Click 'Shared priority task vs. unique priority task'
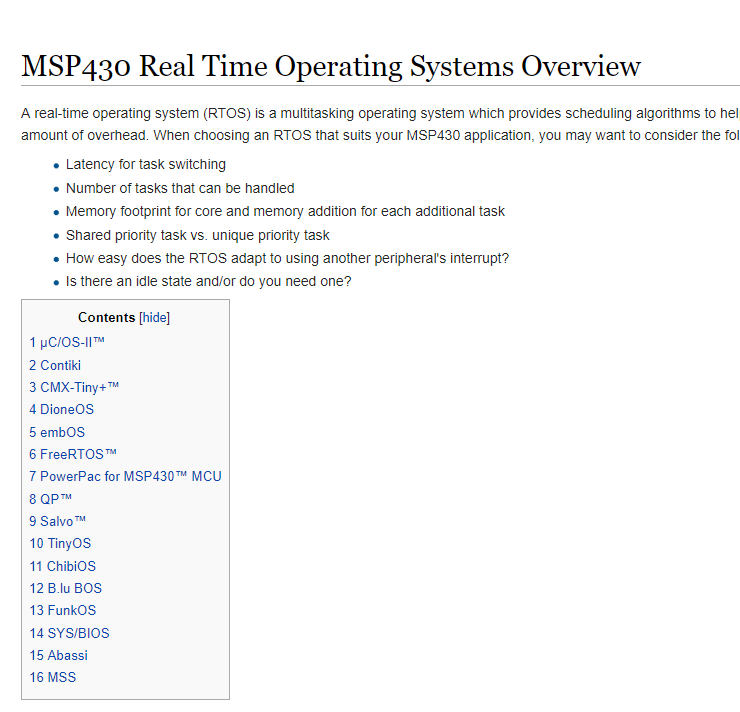 [197, 235]
